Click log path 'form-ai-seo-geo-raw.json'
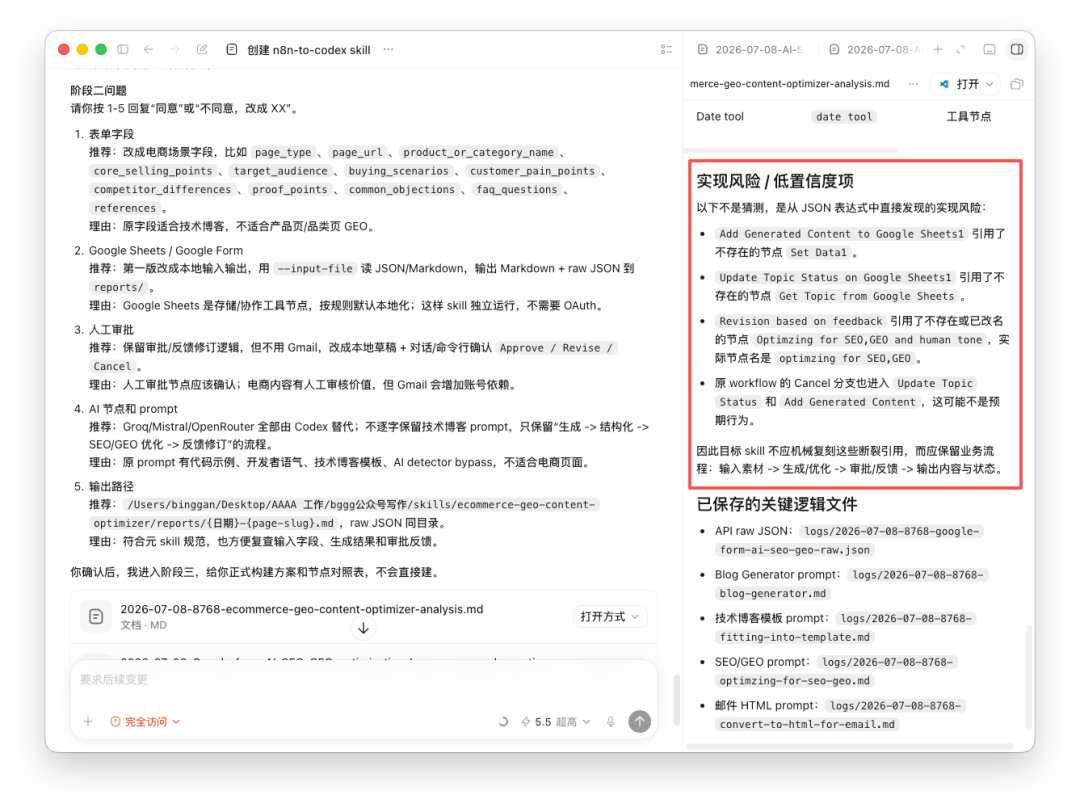Image resolution: width=1080 pixels, height=812 pixels. click(794, 550)
